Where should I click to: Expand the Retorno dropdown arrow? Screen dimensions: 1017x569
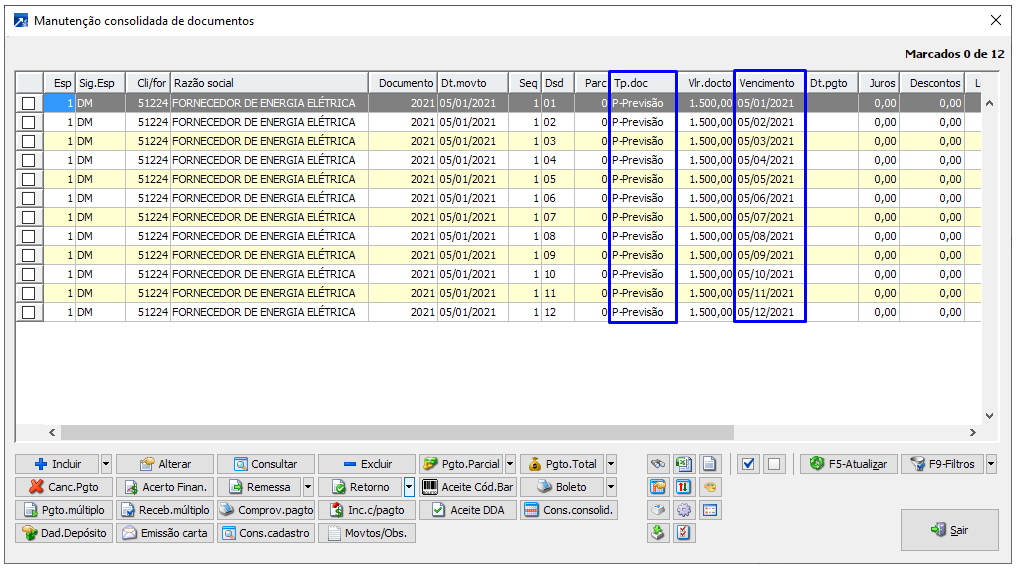[x=409, y=487]
